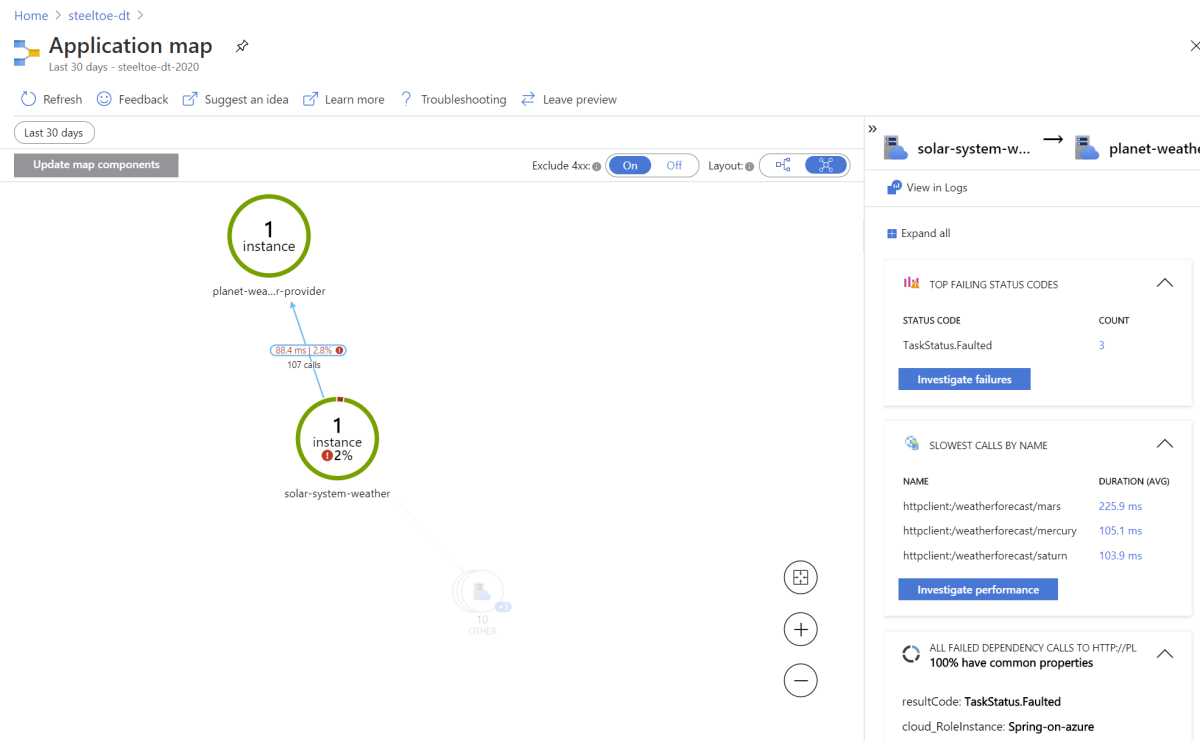Open steeltoe-dt breadcrumb
Viewport: 1200px width, 741px height.
pos(100,16)
